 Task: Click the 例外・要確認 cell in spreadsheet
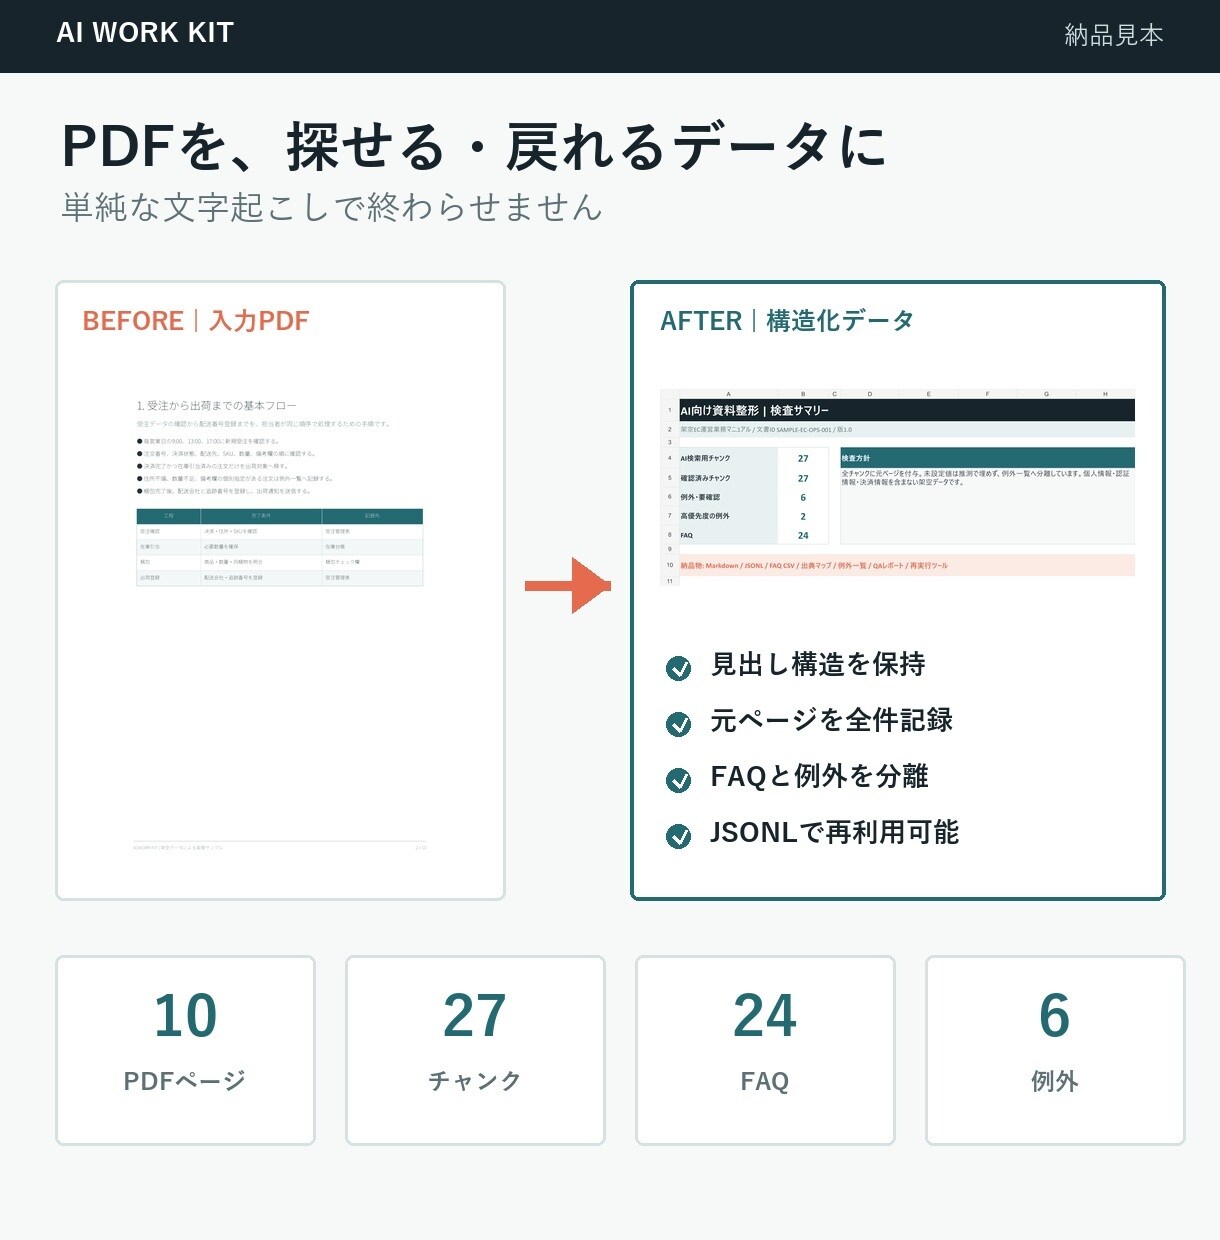click(x=728, y=497)
